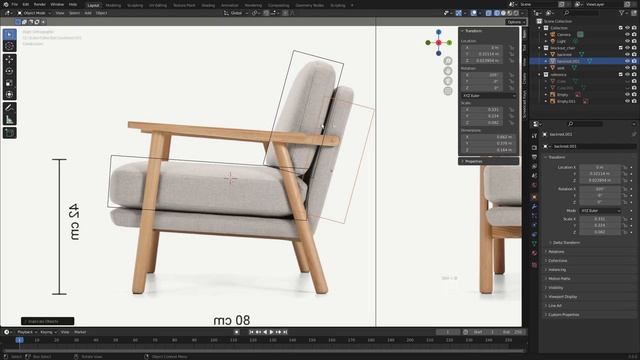Screen dimensions: 640x360
Task: Select the Transform tool
Action: pos(9,94)
